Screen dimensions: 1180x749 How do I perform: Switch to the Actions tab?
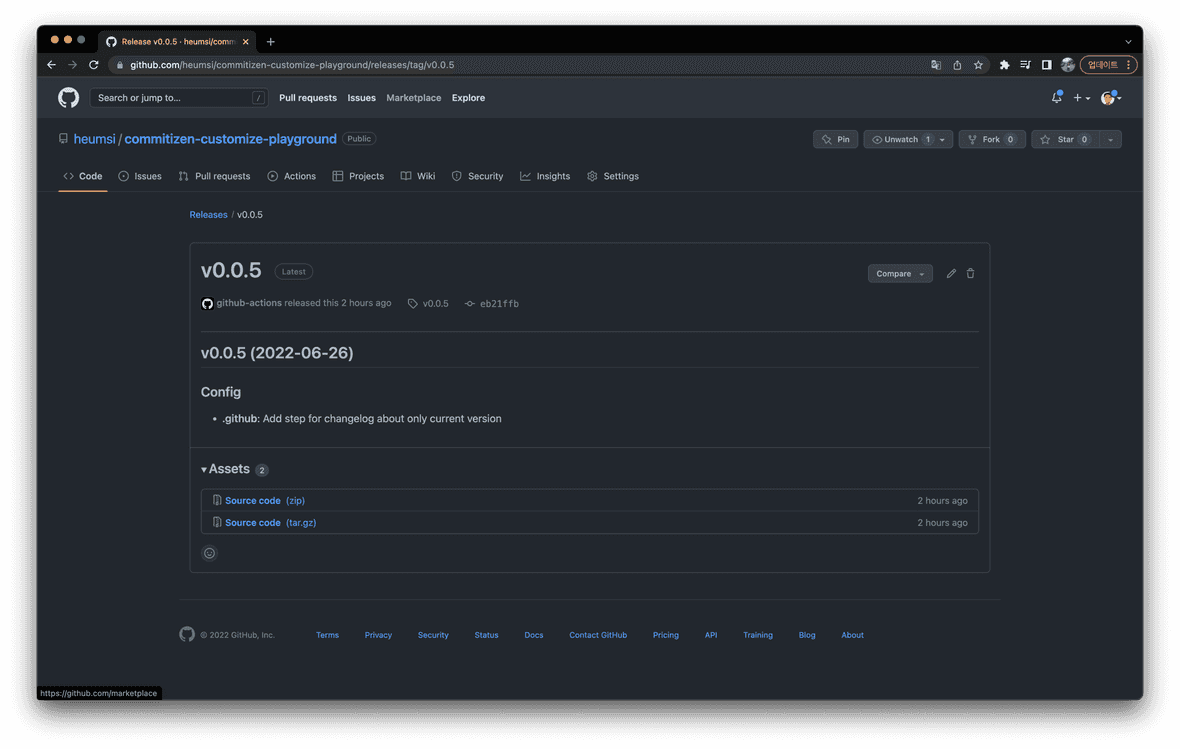click(291, 176)
